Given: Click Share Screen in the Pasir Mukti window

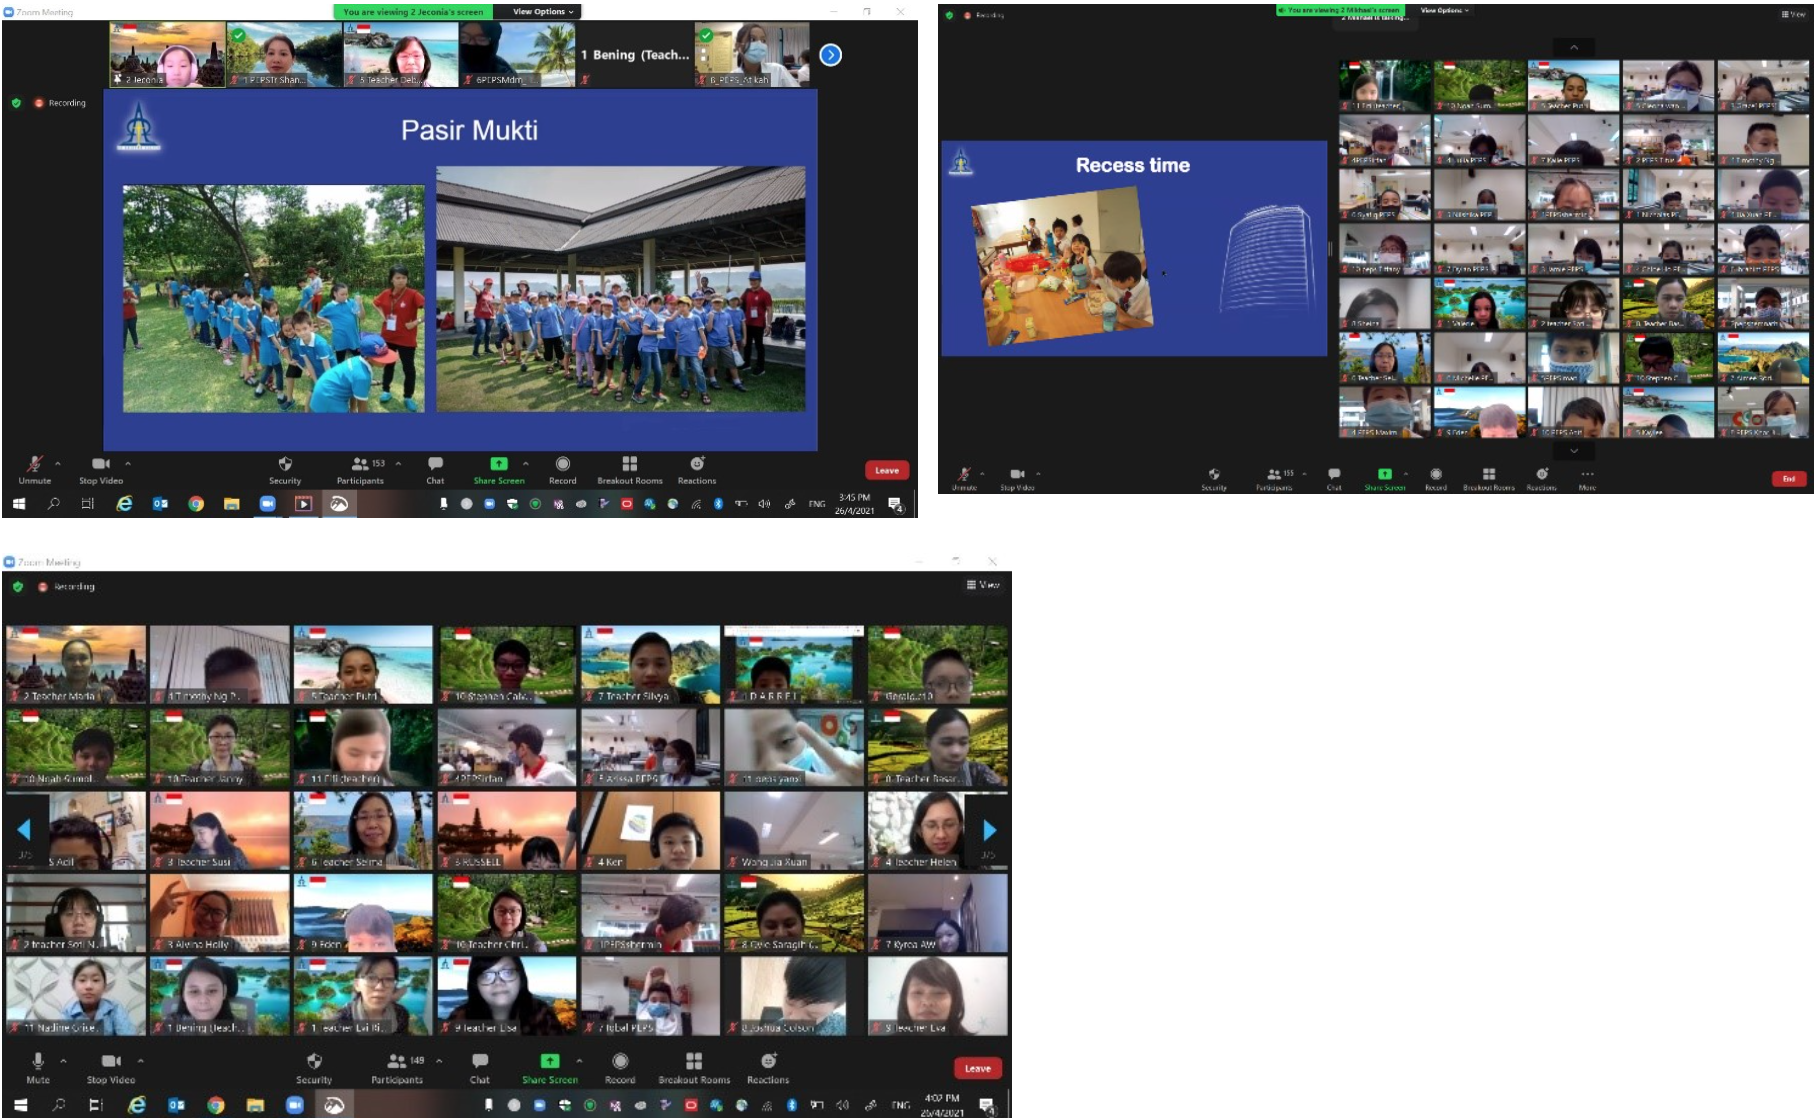Looking at the screenshot, I should 498,470.
